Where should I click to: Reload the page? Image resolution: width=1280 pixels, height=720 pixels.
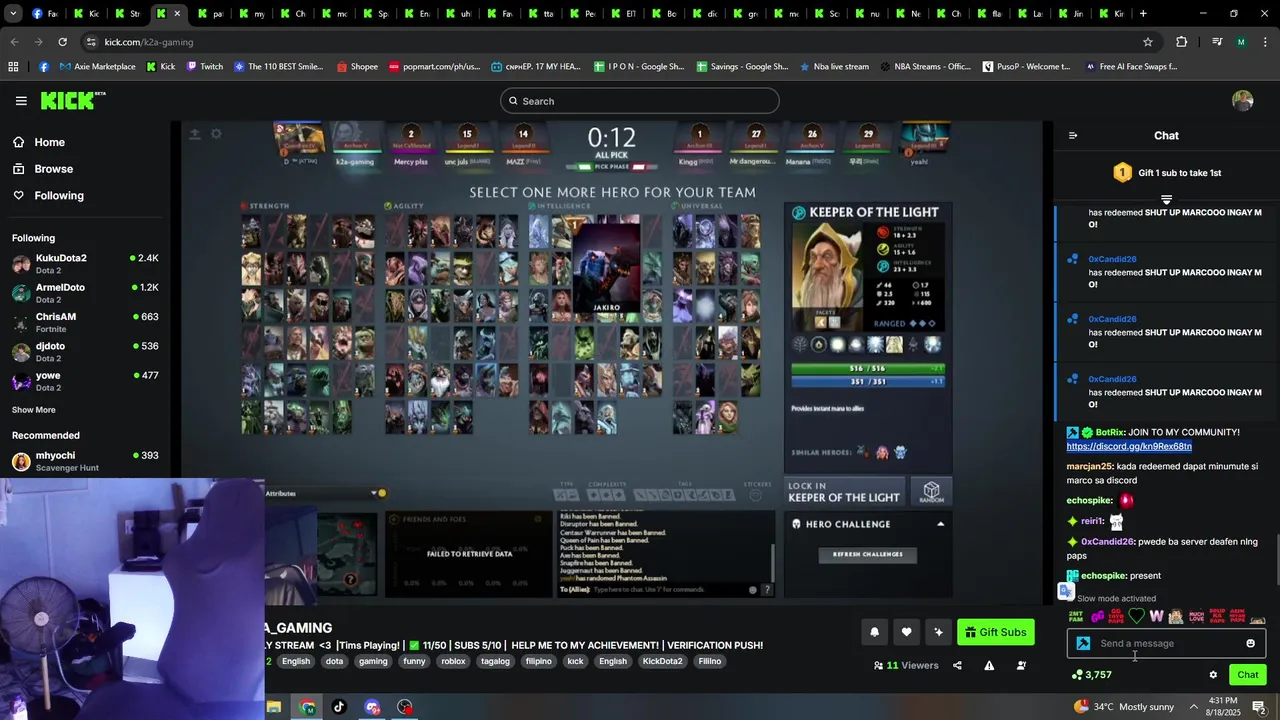[62, 42]
